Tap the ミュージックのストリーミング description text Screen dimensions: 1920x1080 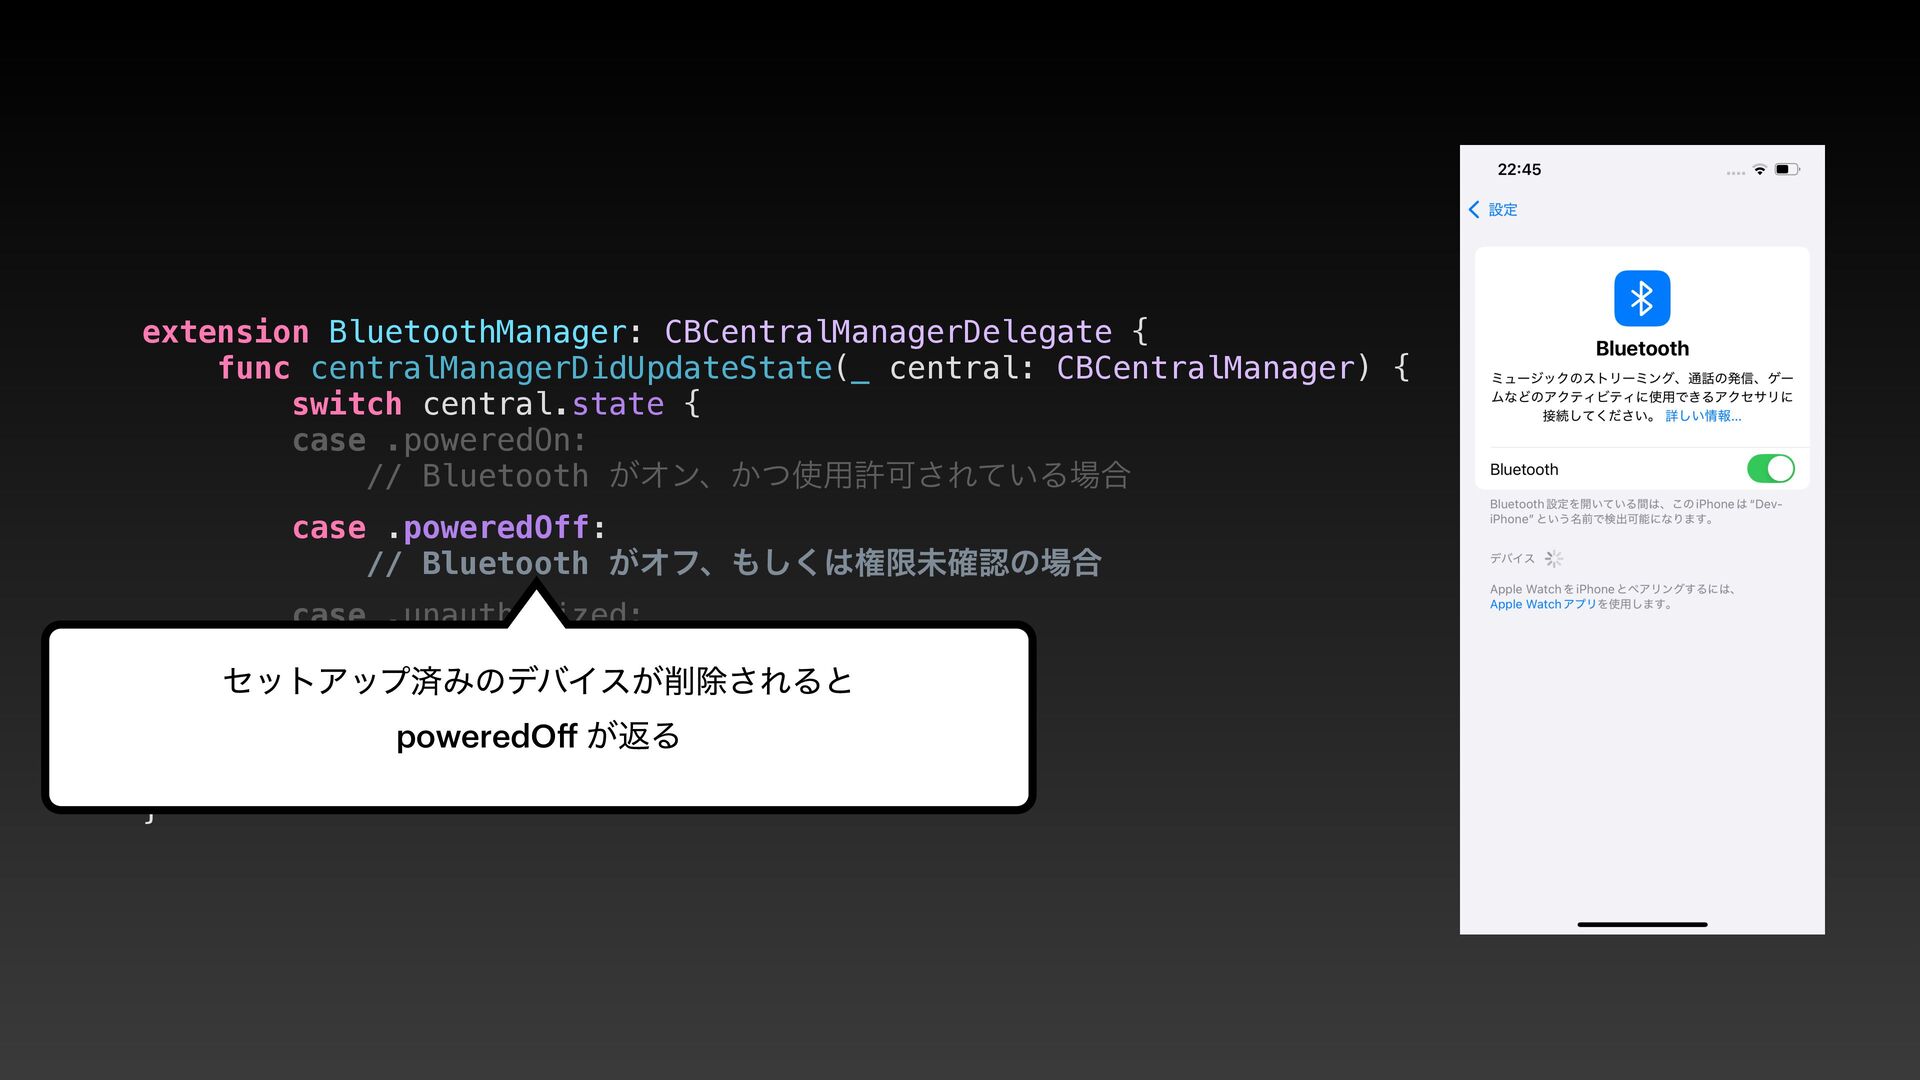[1642, 397]
